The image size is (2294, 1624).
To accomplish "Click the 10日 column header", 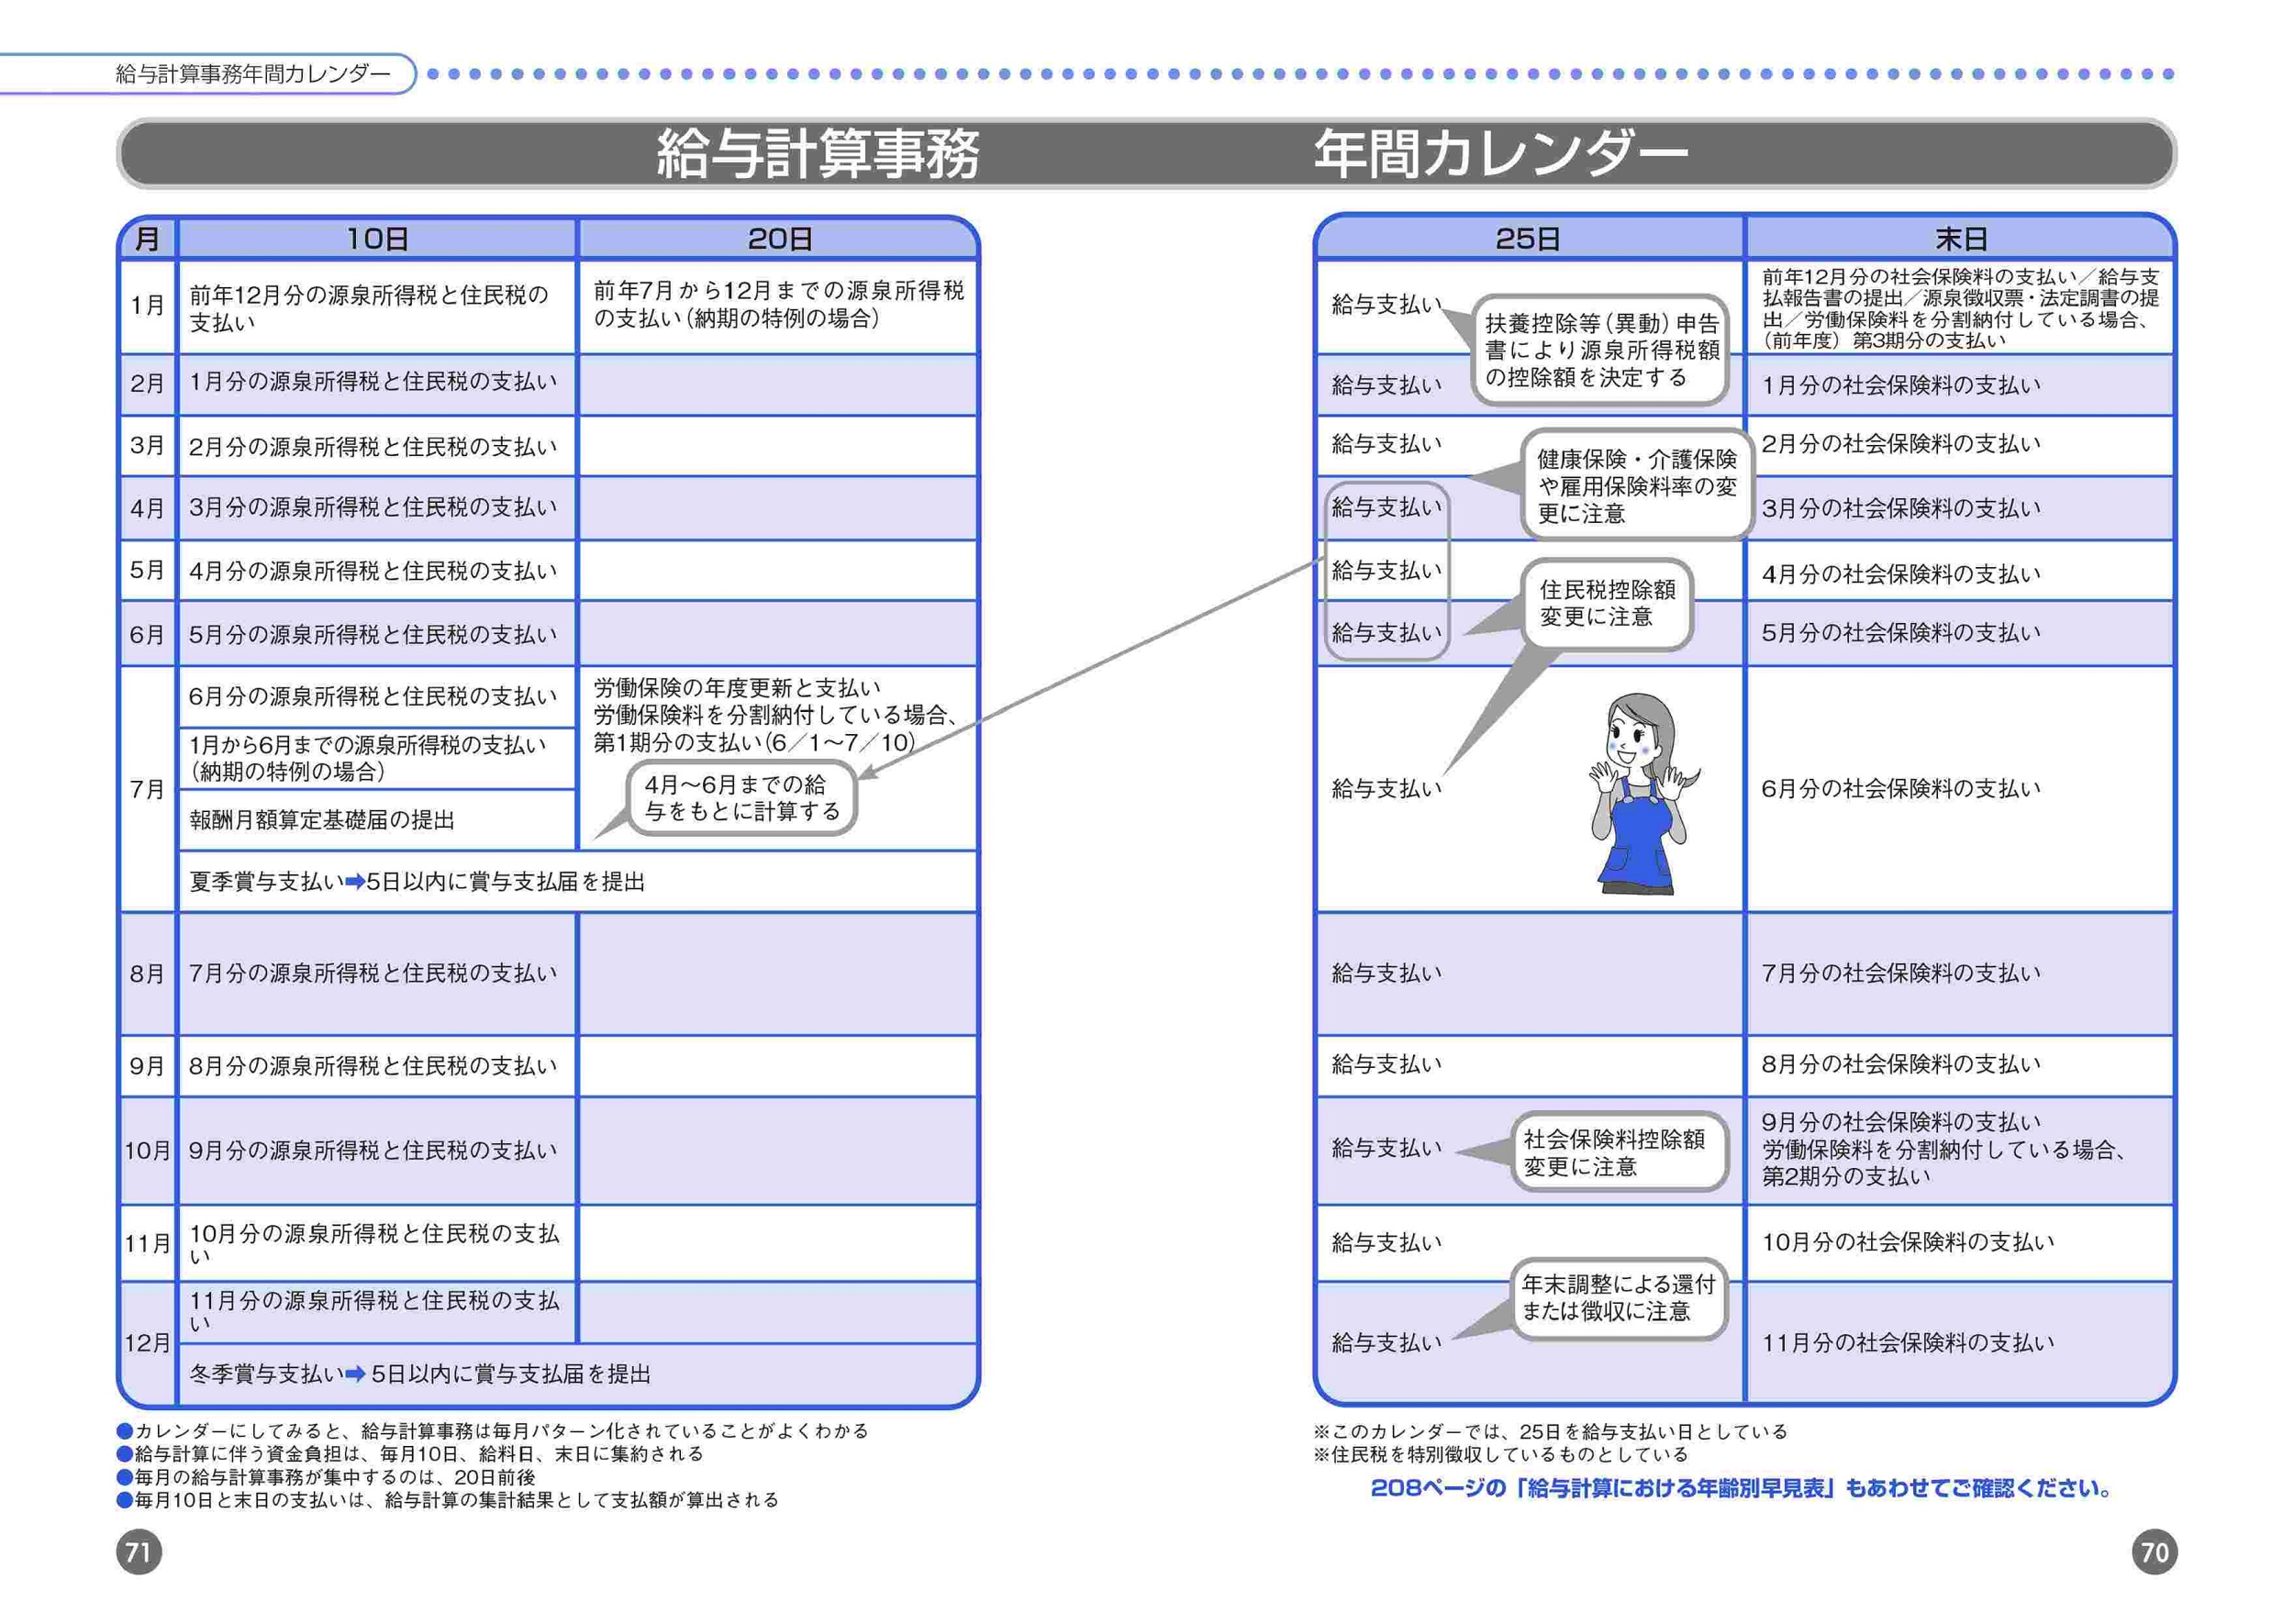I will coord(377,239).
